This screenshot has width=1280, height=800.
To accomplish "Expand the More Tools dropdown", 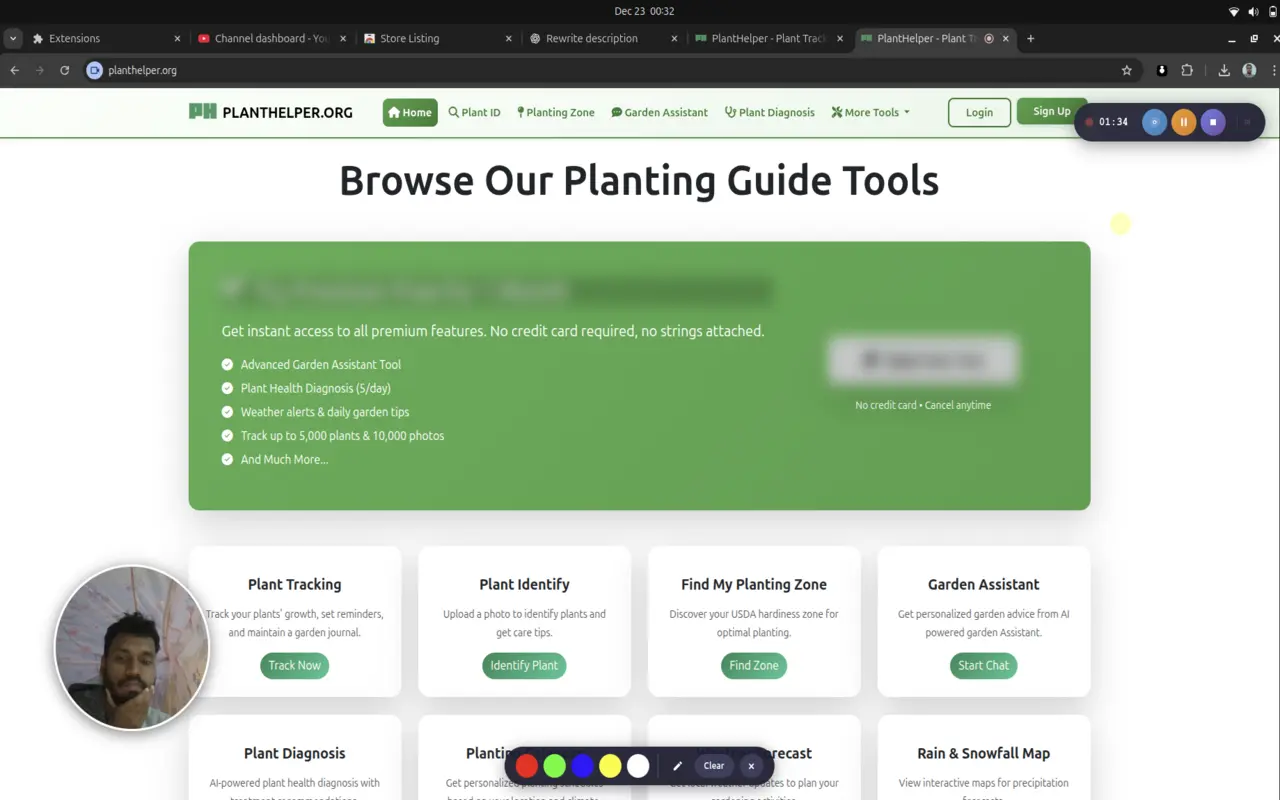I will [870, 112].
